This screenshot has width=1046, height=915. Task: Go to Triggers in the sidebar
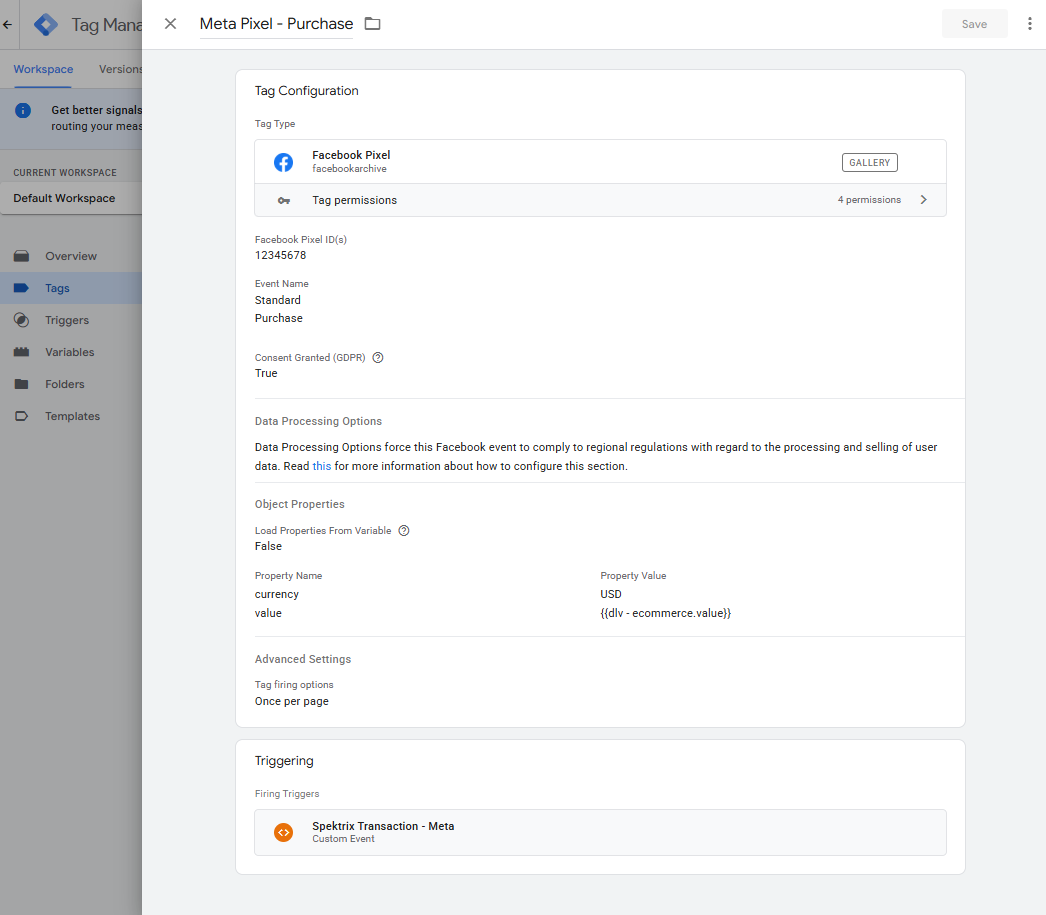[x=66, y=320]
